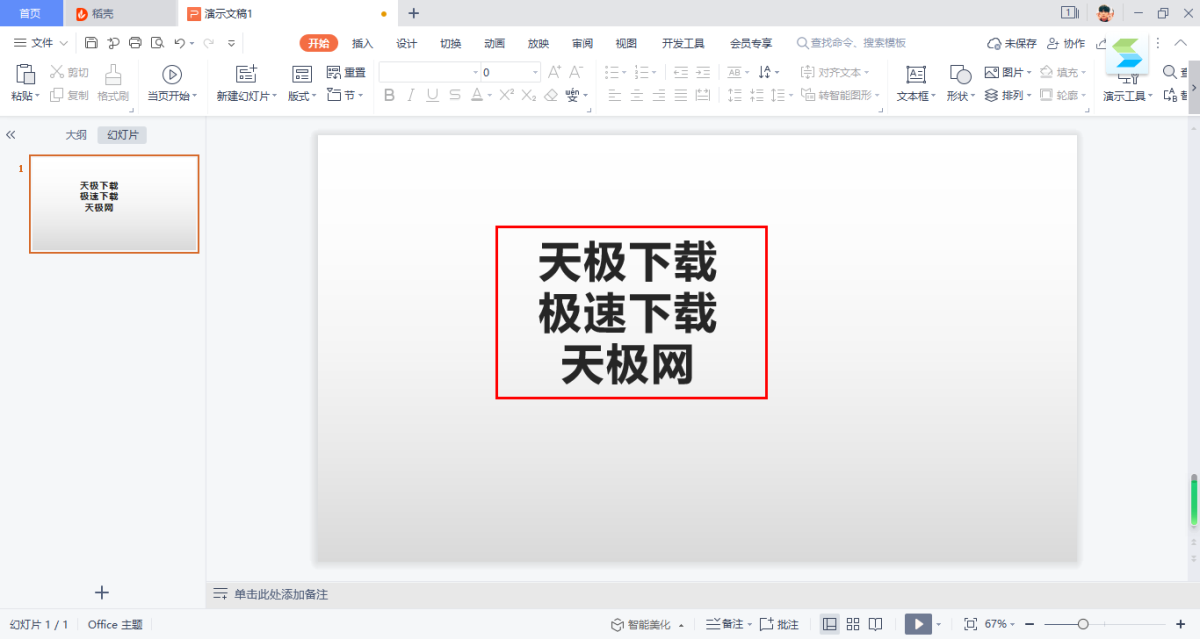Viewport: 1200px width, 639px height.
Task: Click the Text Box (文本框) icon
Action: [x=915, y=74]
